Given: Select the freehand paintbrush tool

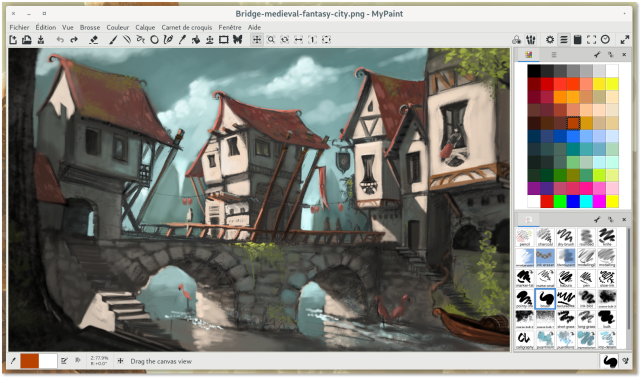Looking at the screenshot, I should (113, 40).
